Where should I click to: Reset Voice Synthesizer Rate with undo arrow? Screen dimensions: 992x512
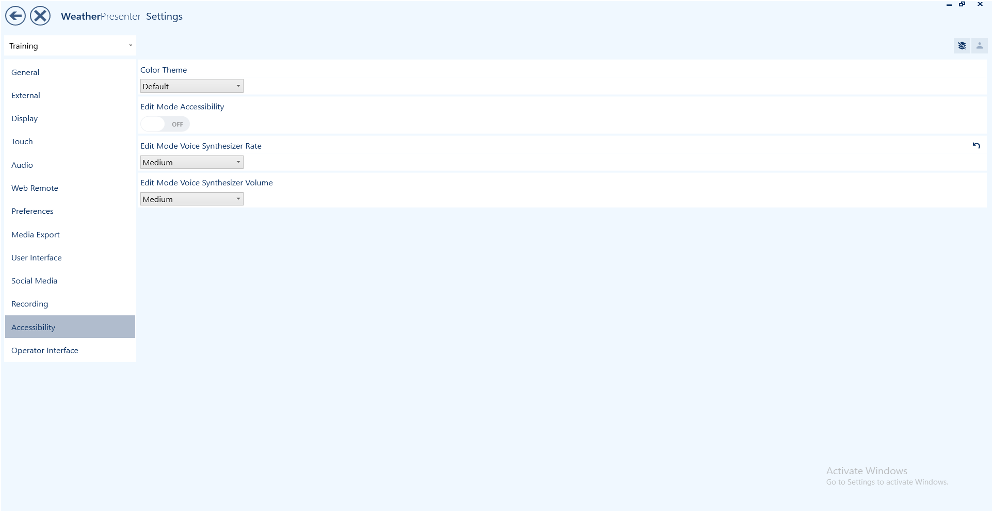(x=976, y=146)
